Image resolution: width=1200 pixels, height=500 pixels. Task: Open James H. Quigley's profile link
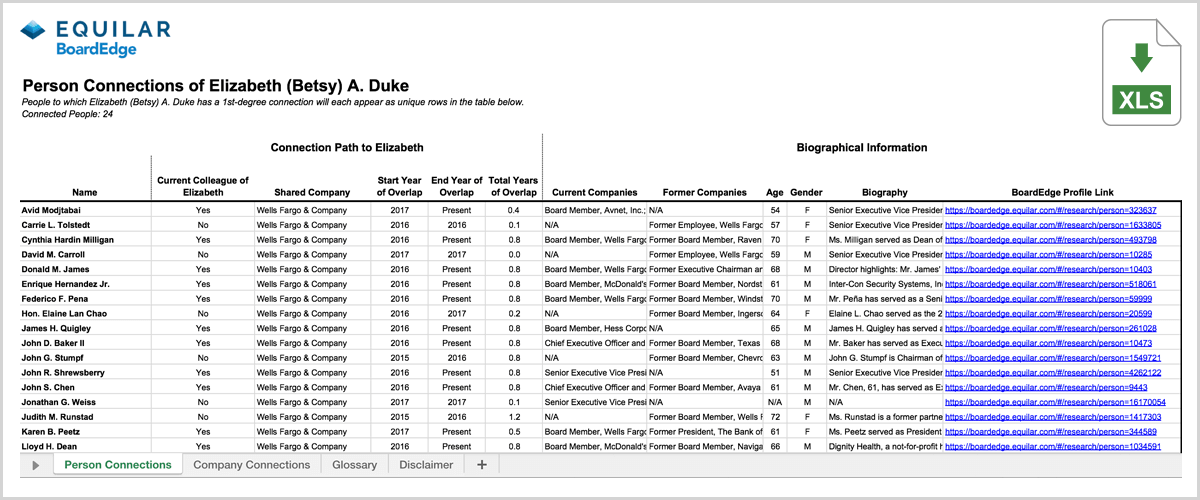[x=1050, y=328]
